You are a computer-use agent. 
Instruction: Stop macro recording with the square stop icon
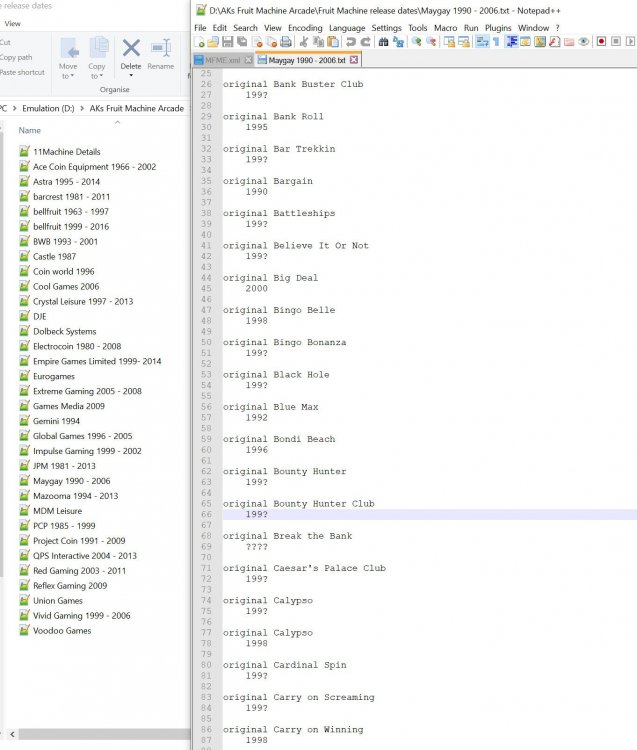coord(616,42)
